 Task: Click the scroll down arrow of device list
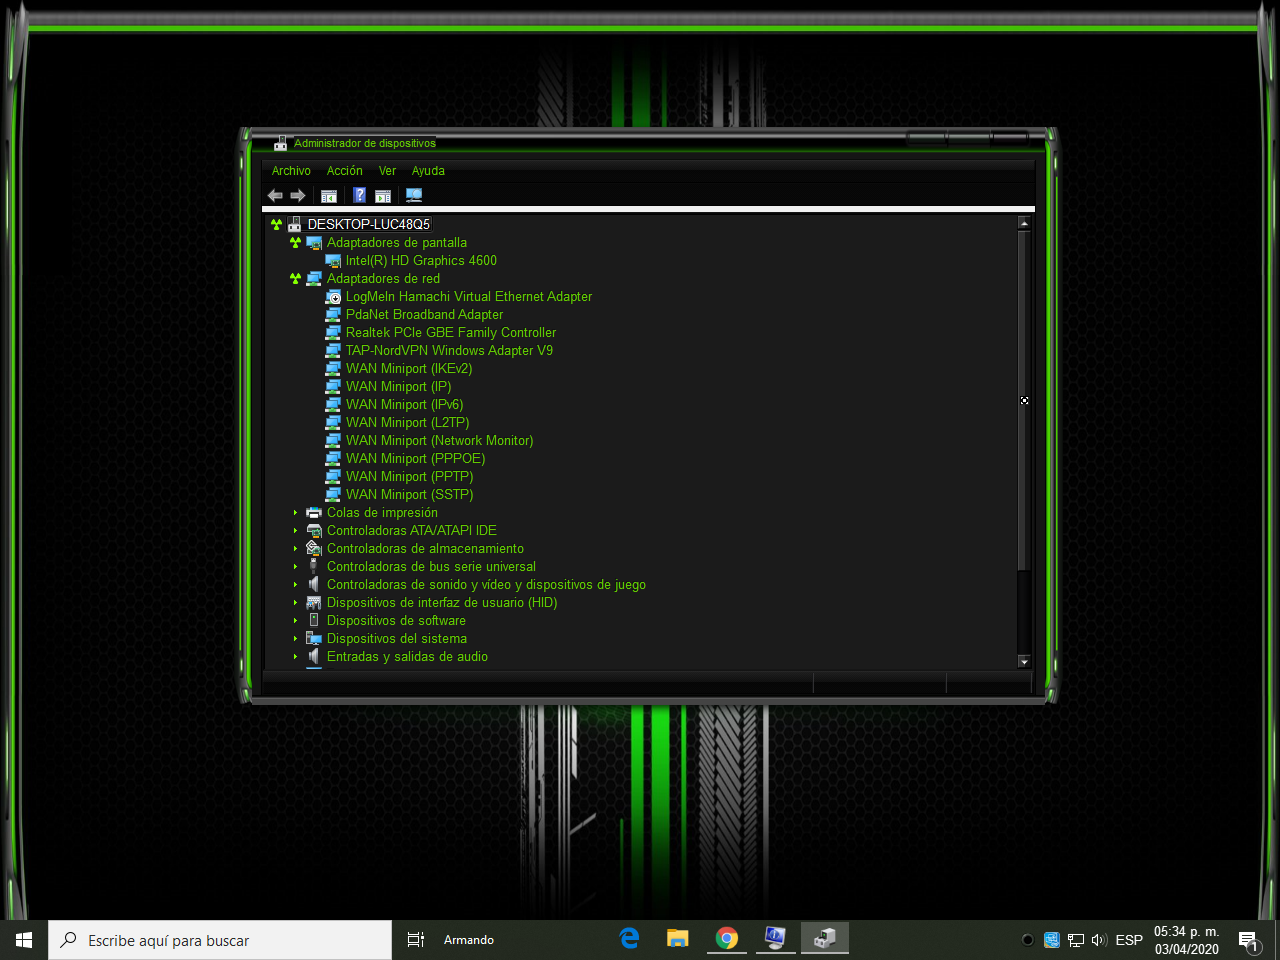pos(1023,661)
